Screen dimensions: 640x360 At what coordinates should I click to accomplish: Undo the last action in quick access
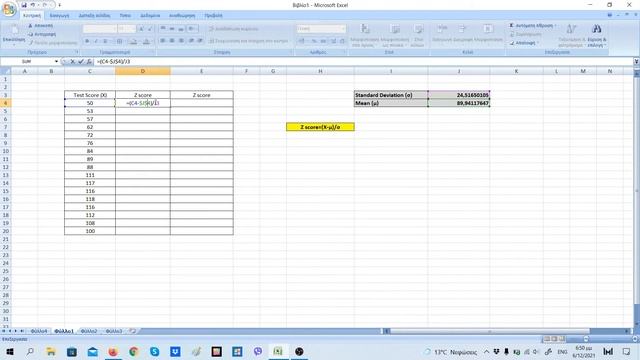coord(33,5)
